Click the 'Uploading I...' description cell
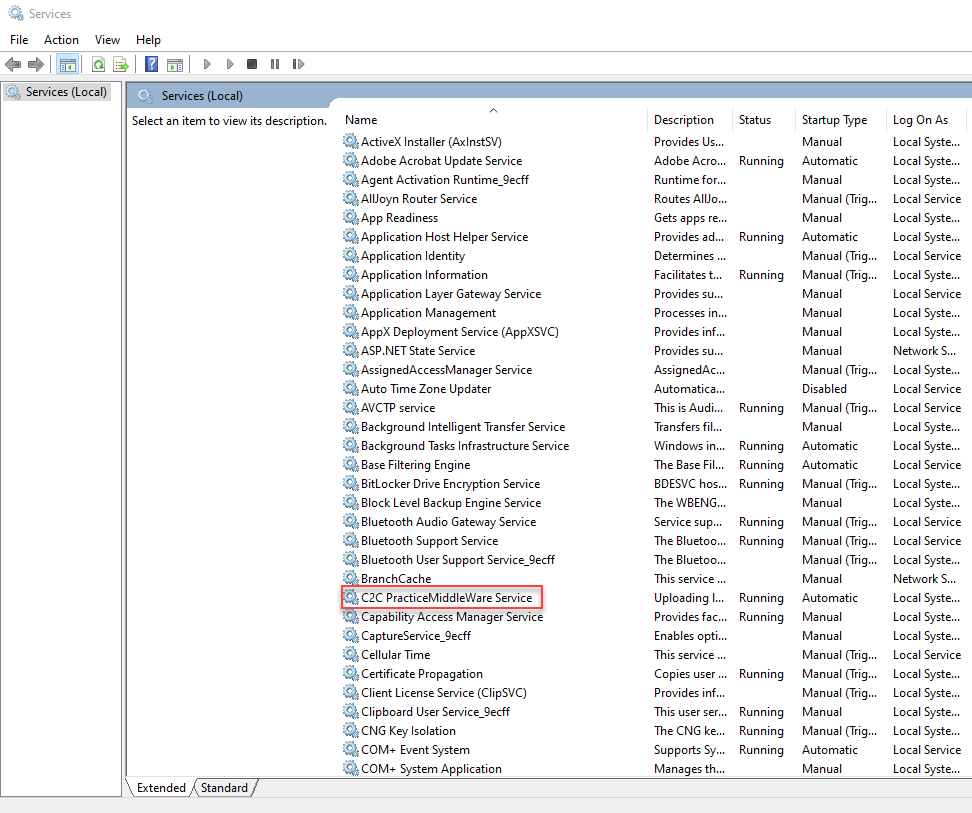Viewport: 972px width, 813px height. click(x=689, y=597)
